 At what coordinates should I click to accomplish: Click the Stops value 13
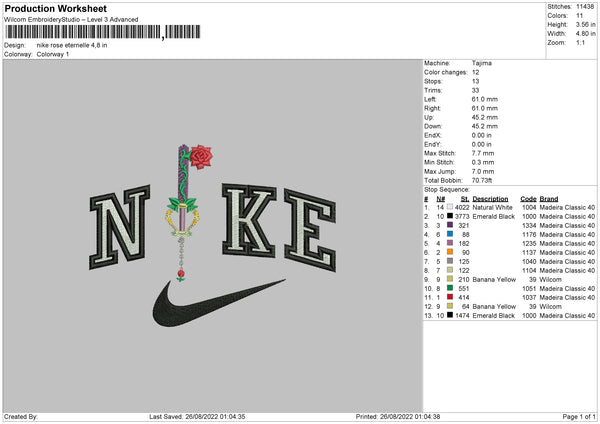pos(475,81)
